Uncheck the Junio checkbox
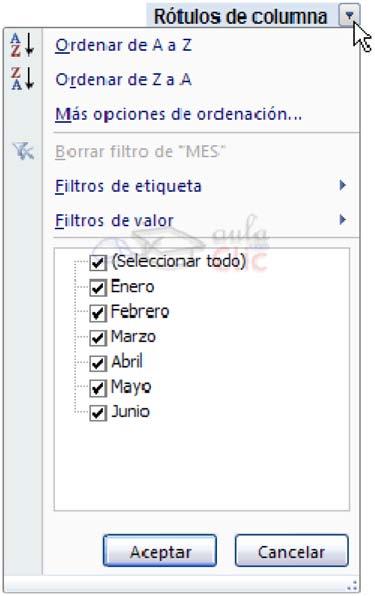 (98, 413)
